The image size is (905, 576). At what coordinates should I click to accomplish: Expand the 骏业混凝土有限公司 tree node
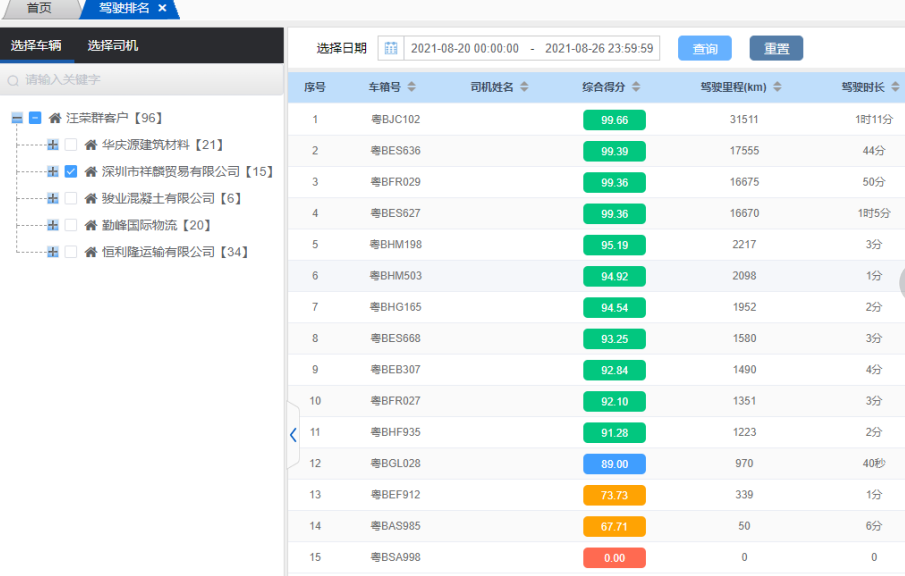[x=53, y=198]
